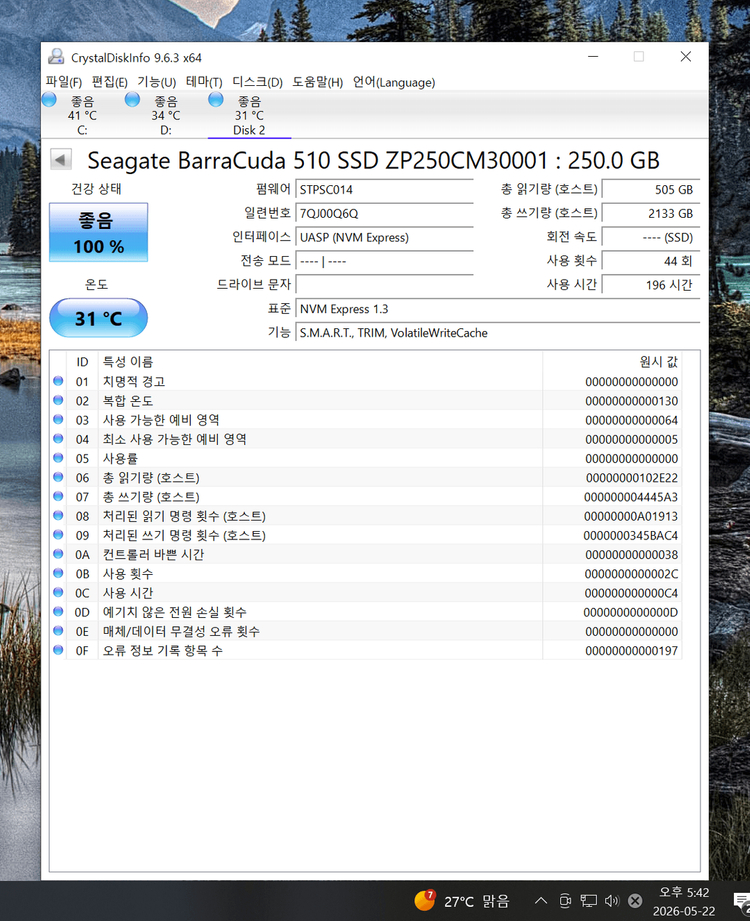Click status orb for 0E 매체/데이터 무결성 오류
The height and width of the screenshot is (921, 750).
point(58,631)
